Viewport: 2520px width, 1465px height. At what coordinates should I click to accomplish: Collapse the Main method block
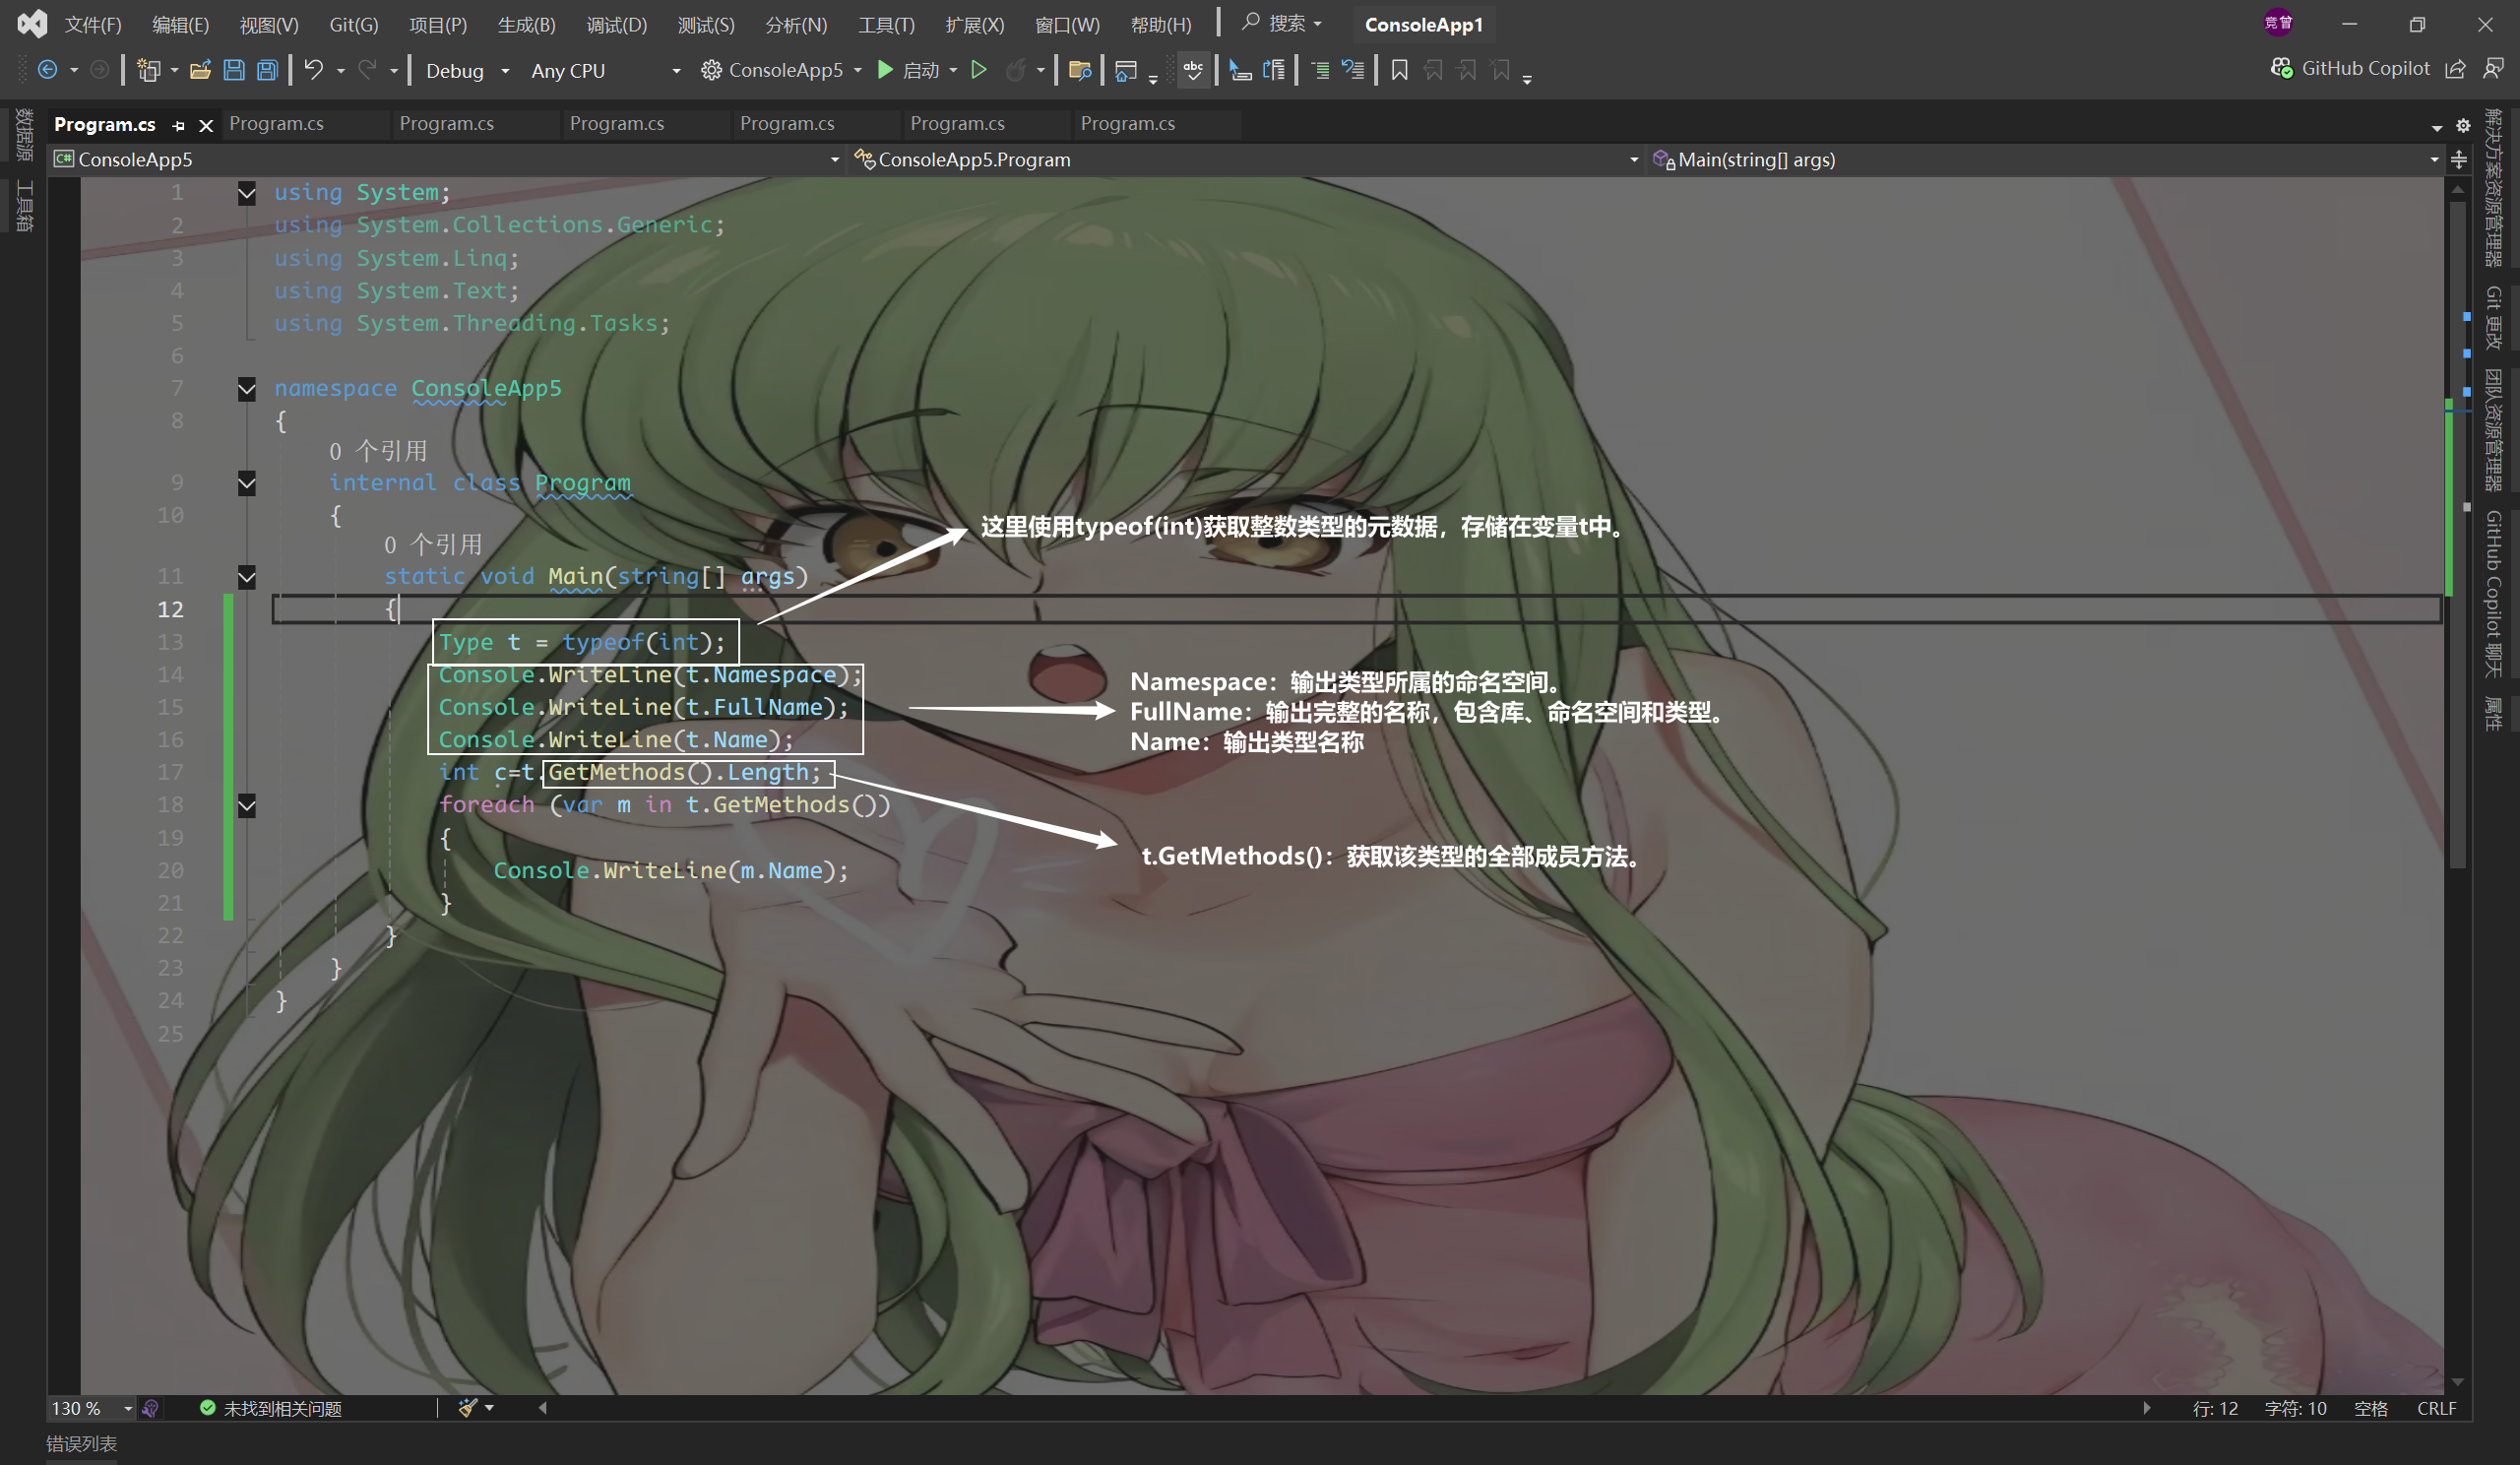[x=247, y=577]
